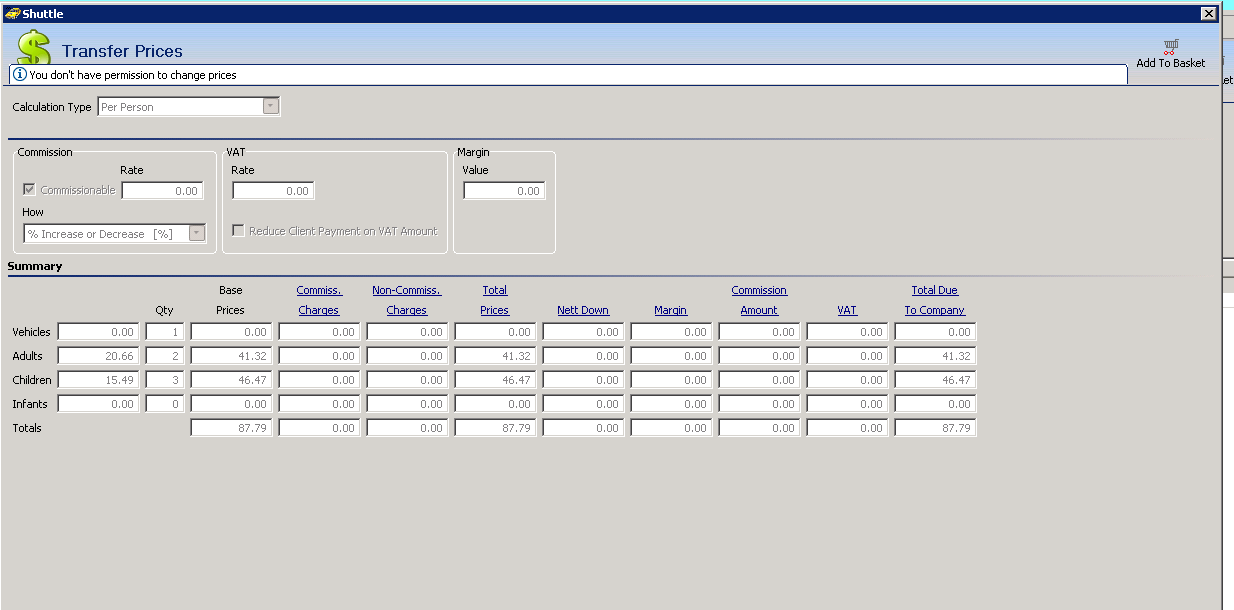
Task: Click the Vehicles Qty field
Action: (165, 332)
